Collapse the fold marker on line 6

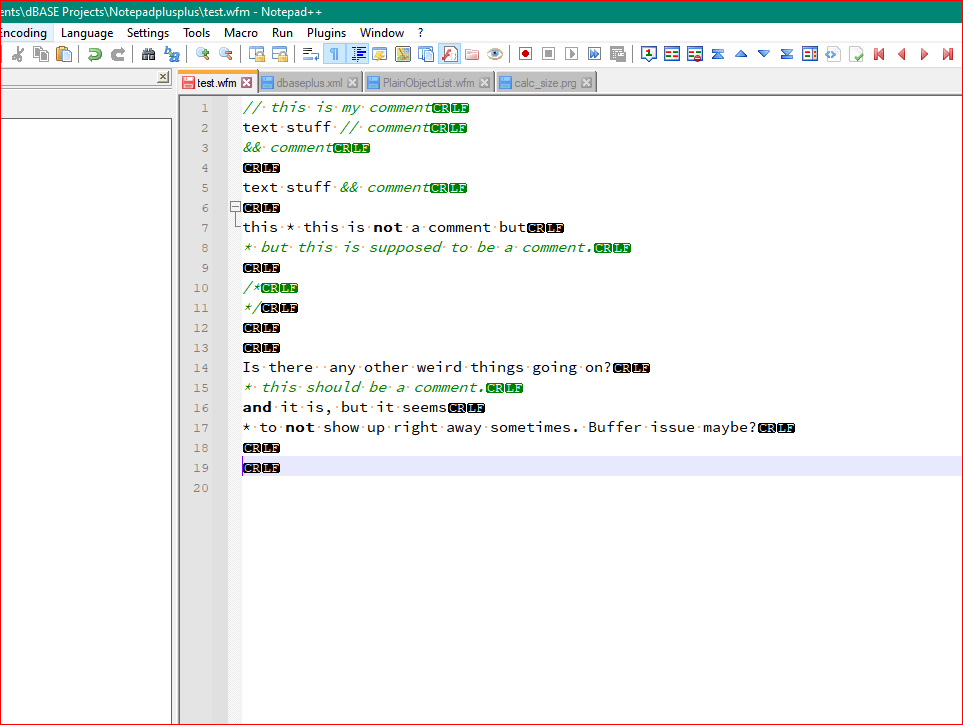pos(235,208)
